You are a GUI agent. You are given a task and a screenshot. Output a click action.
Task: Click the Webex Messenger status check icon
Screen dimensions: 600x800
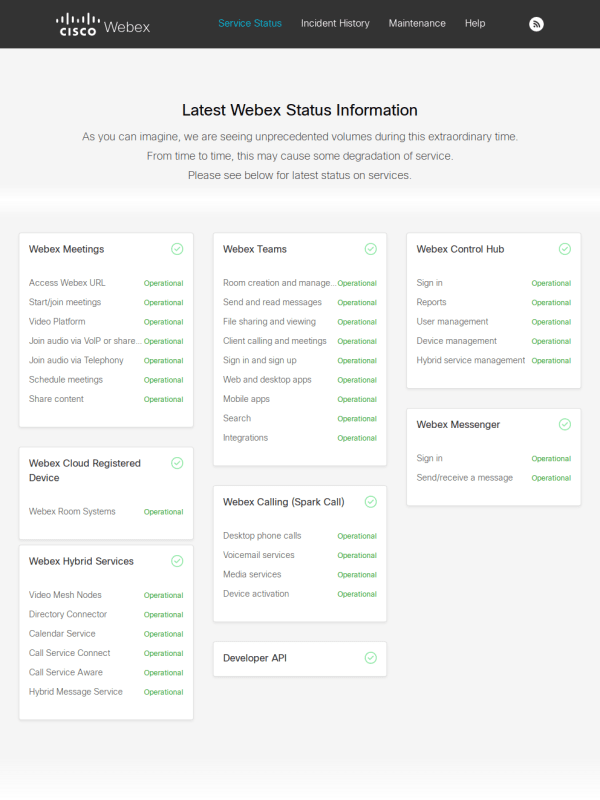coord(565,424)
